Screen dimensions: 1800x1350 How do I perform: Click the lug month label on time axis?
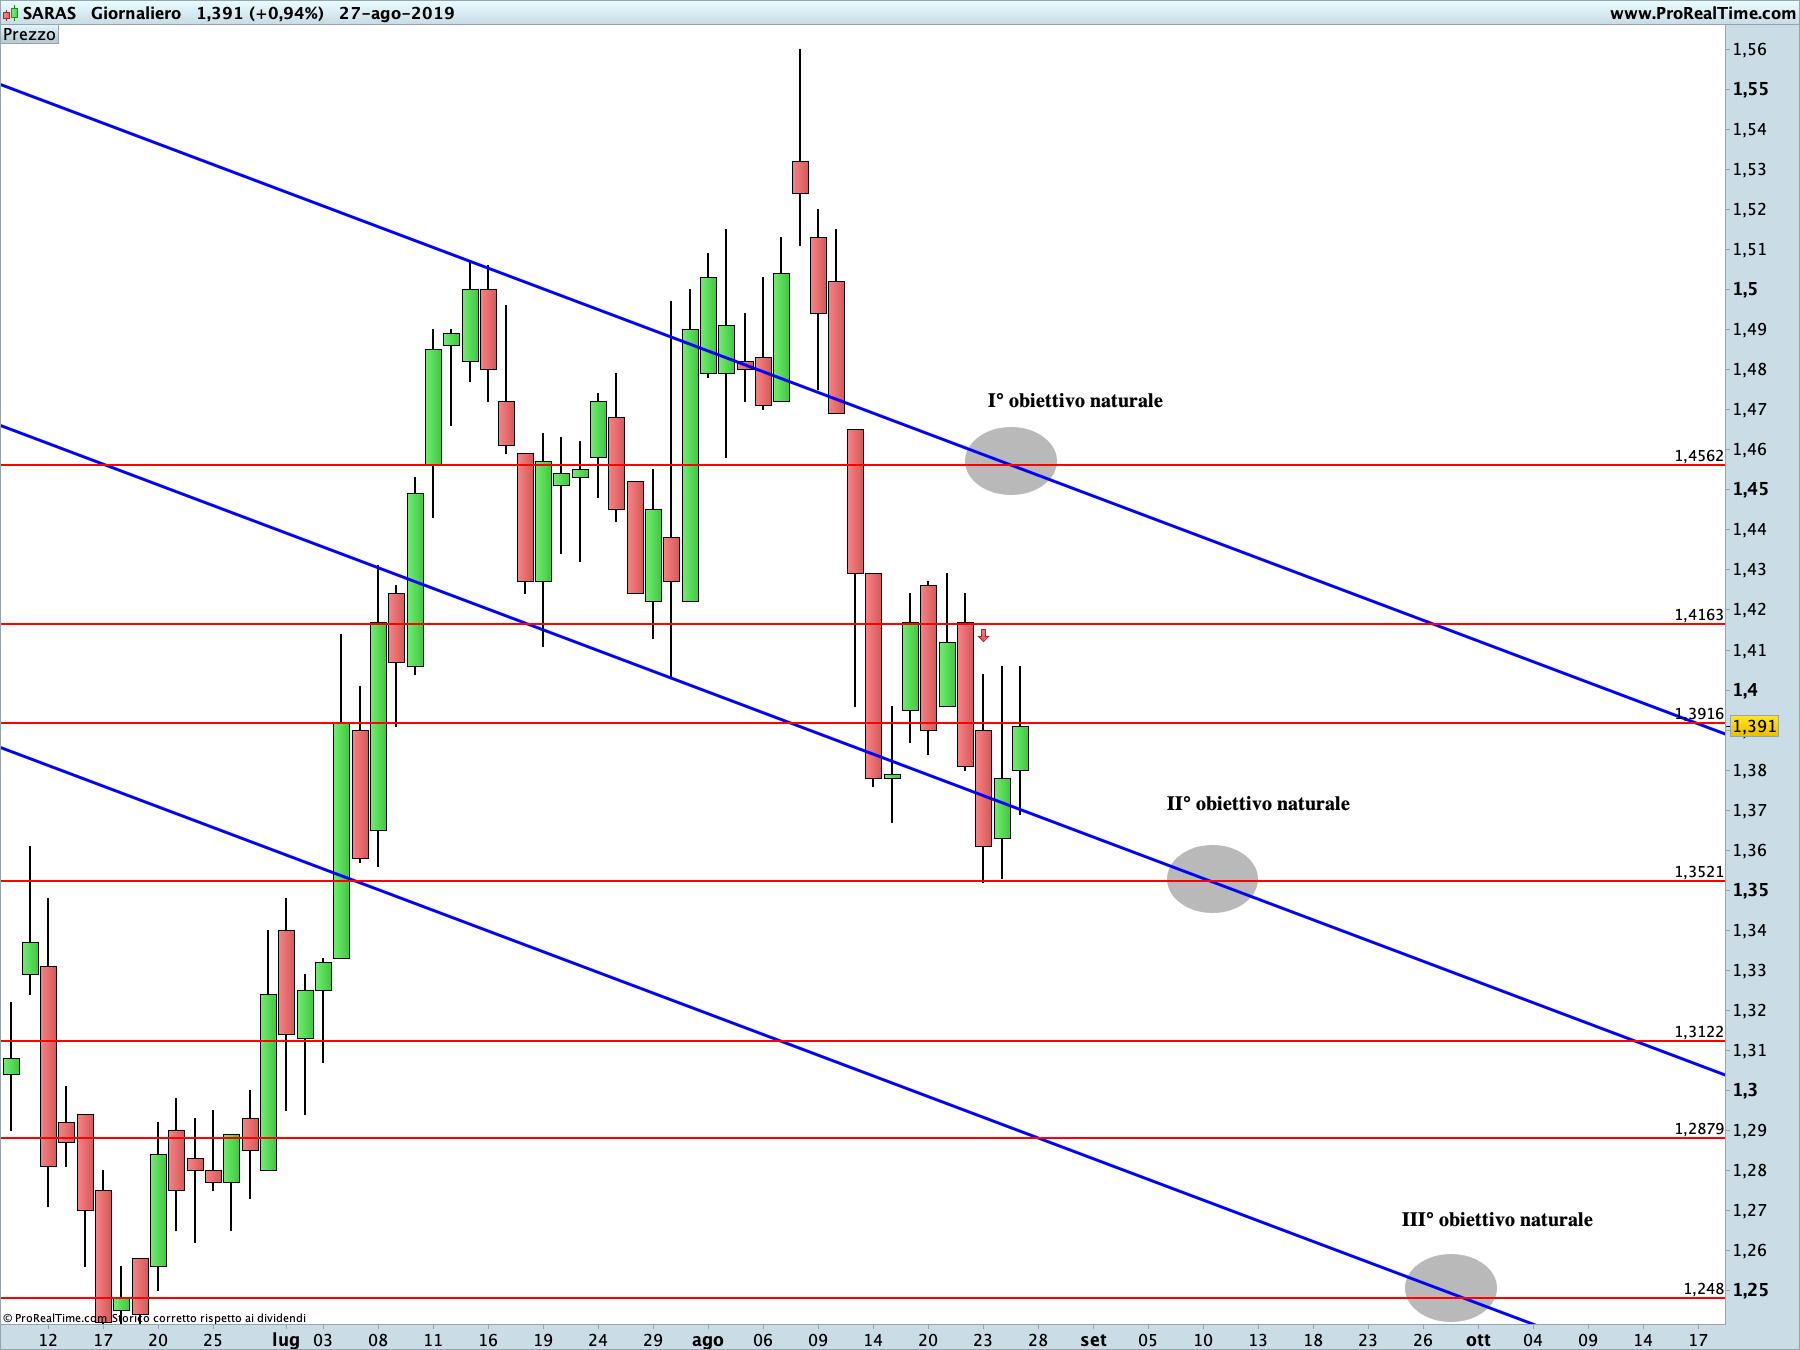click(x=286, y=1340)
